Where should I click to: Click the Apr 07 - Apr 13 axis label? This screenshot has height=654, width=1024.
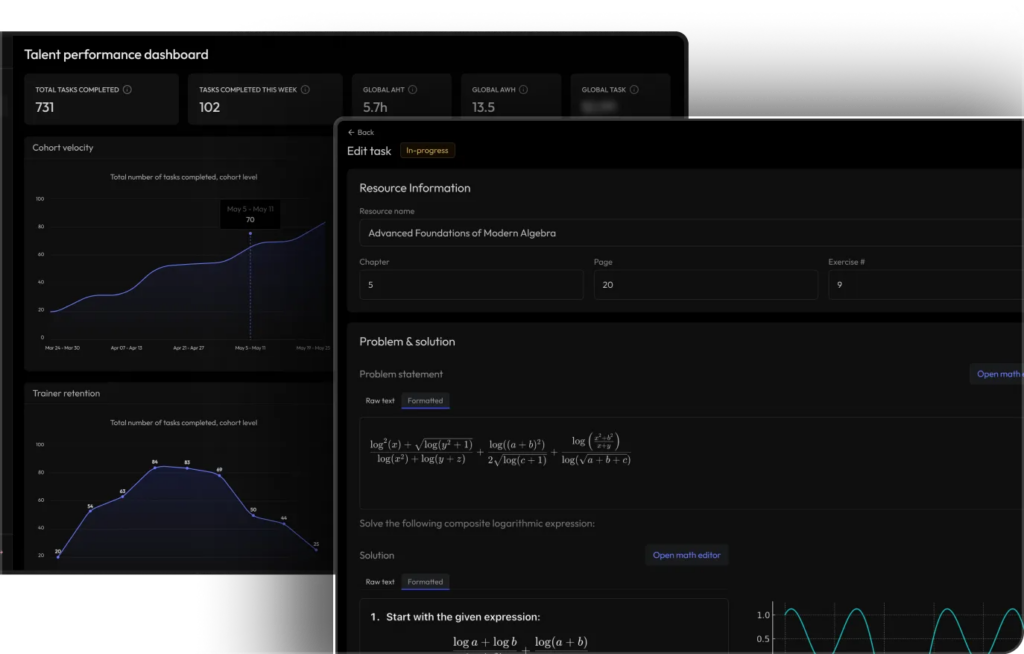pos(126,348)
